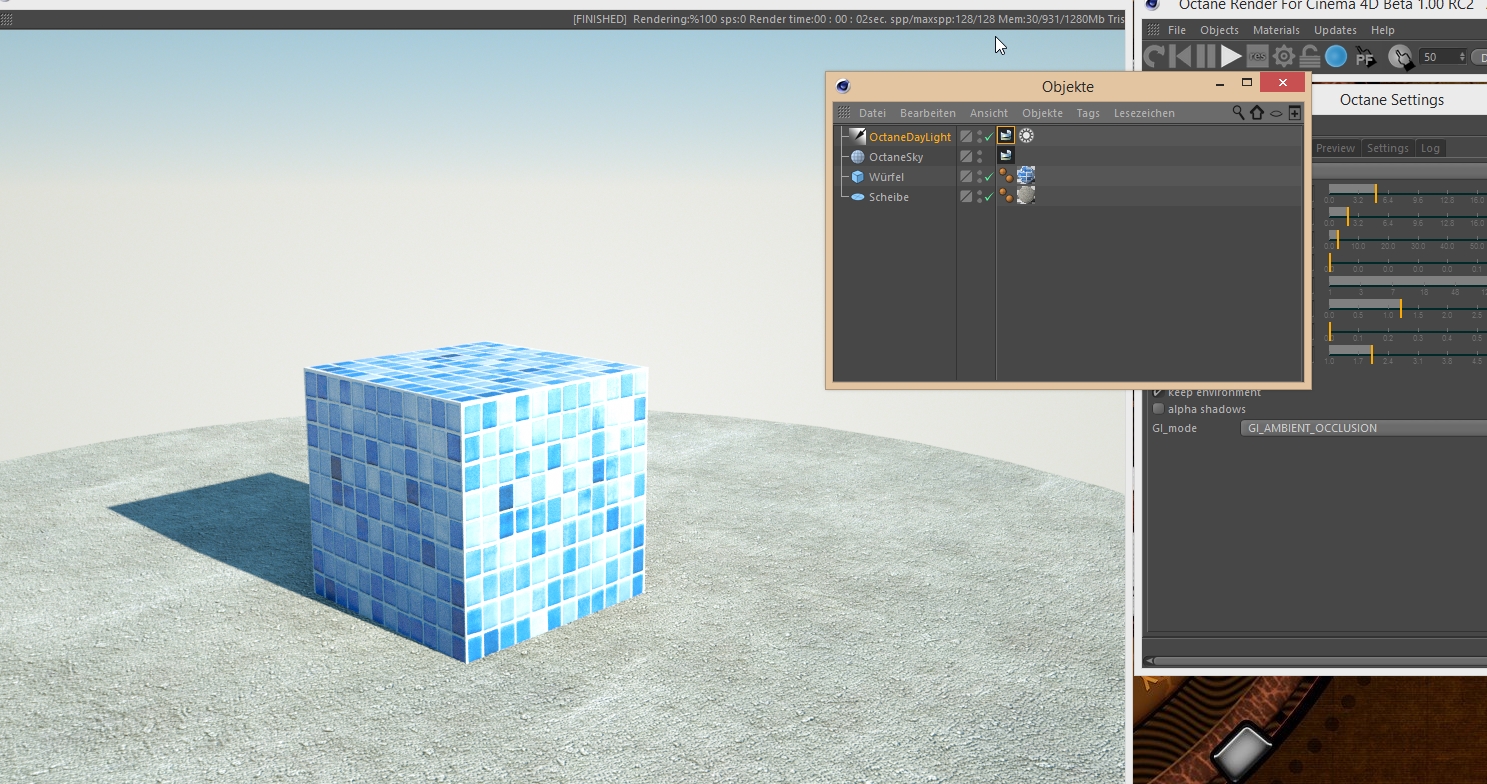Viewport: 1487px width, 784px height.
Task: Click the search magnifier icon in Objekte window
Action: [x=1239, y=113]
